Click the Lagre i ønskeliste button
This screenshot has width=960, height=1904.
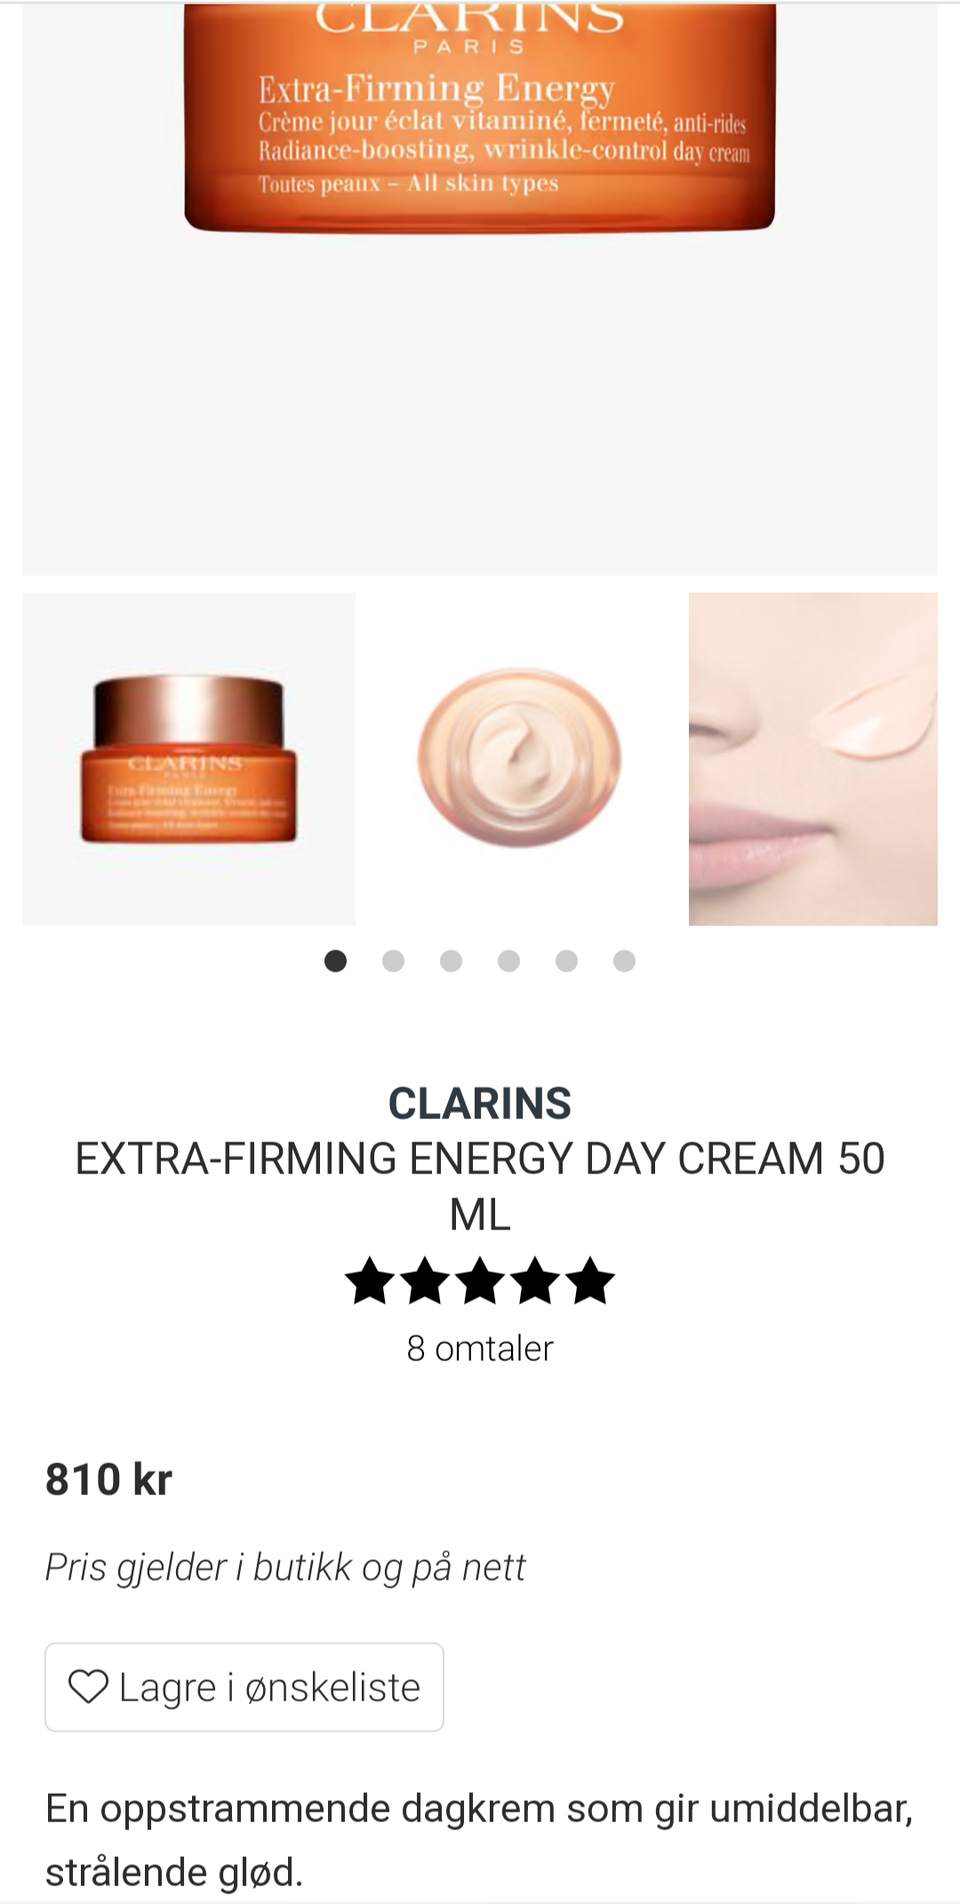tap(244, 1687)
